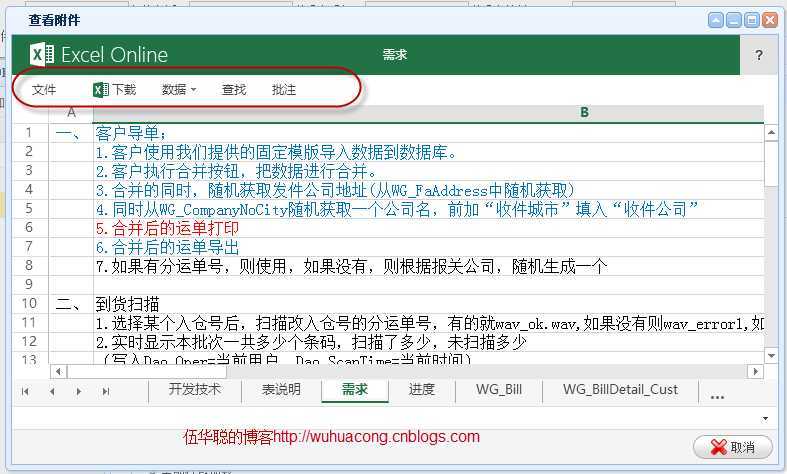Click the red X icon on 取消
Screen dimensions: 787x474
point(719,447)
